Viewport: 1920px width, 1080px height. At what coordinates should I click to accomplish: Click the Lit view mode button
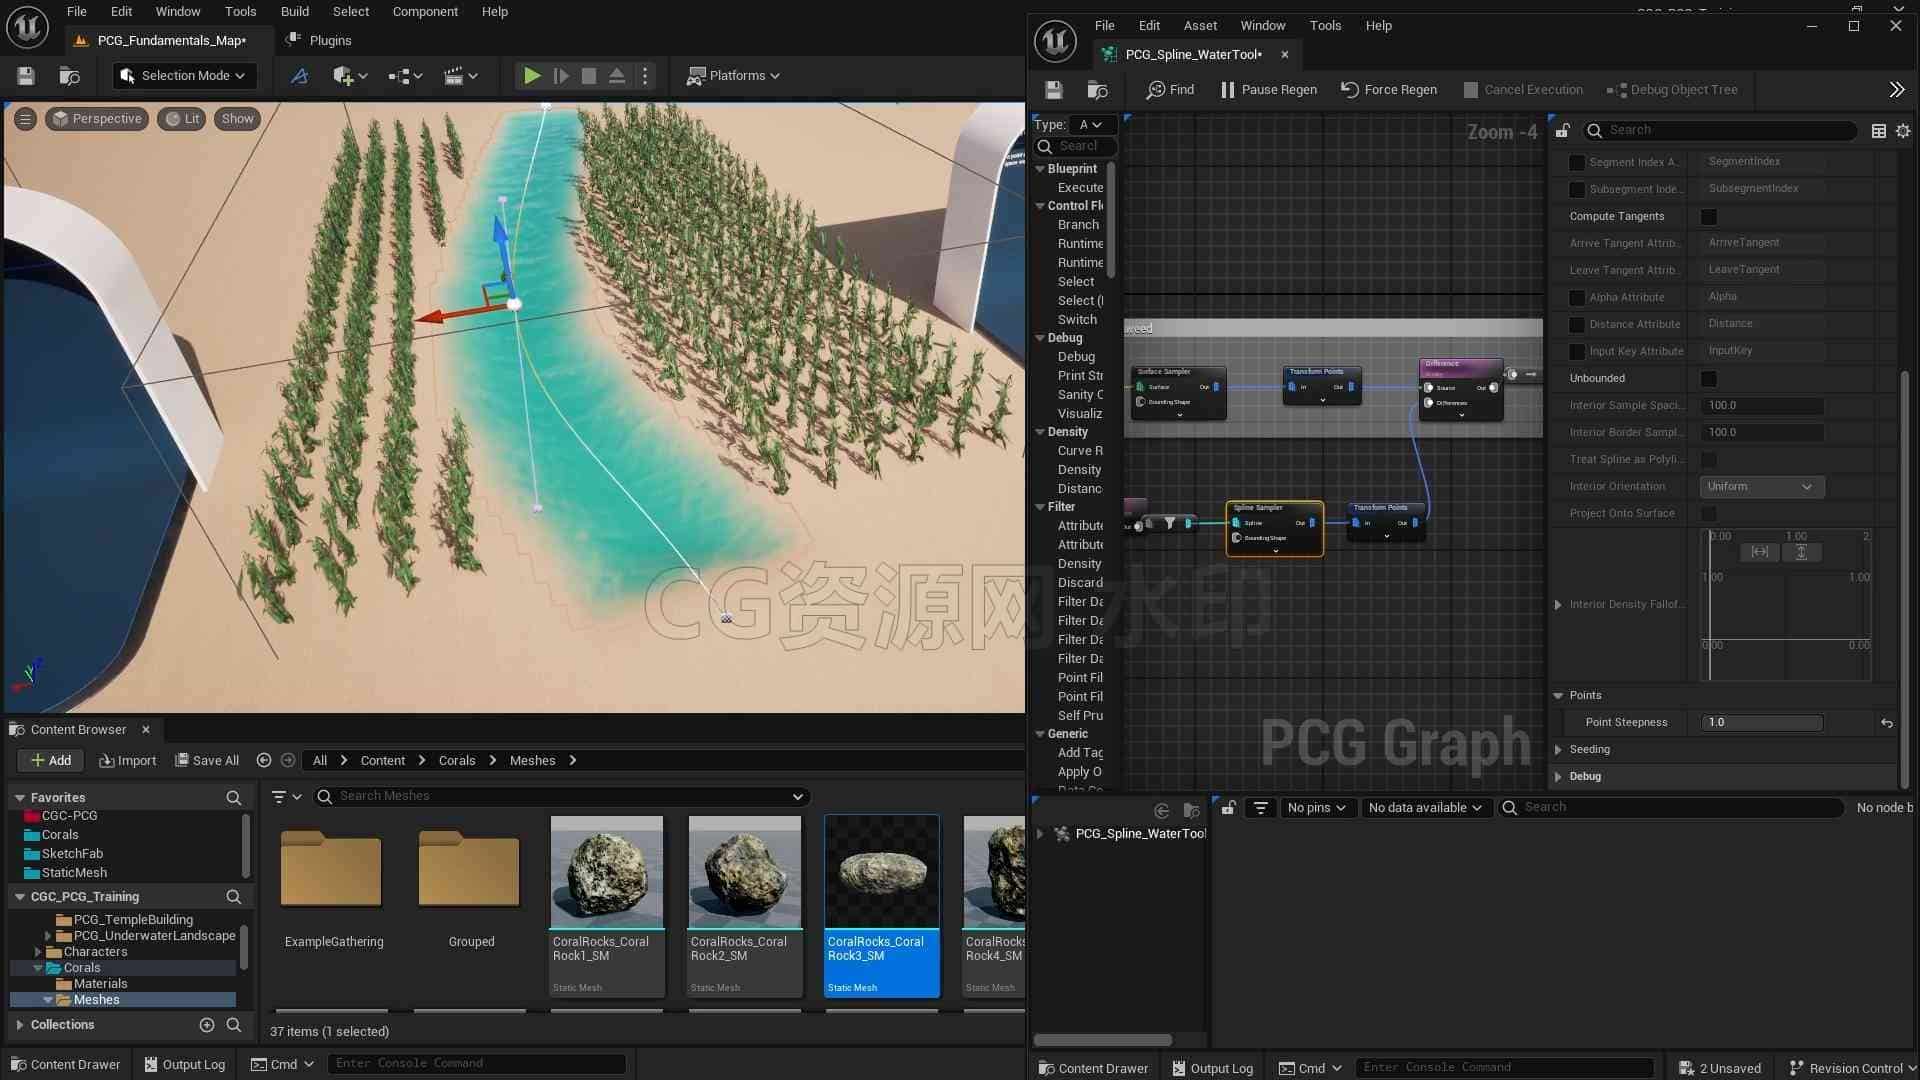(183, 119)
